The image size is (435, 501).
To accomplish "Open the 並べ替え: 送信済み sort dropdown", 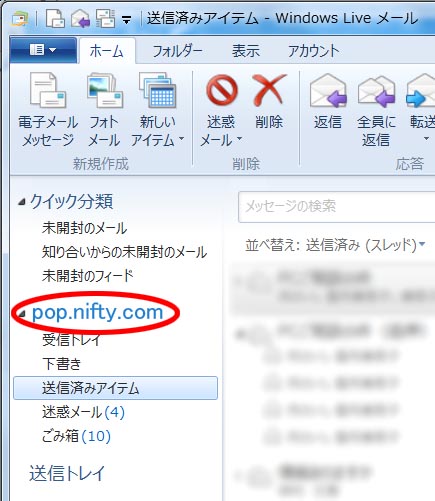I will (x=335, y=245).
